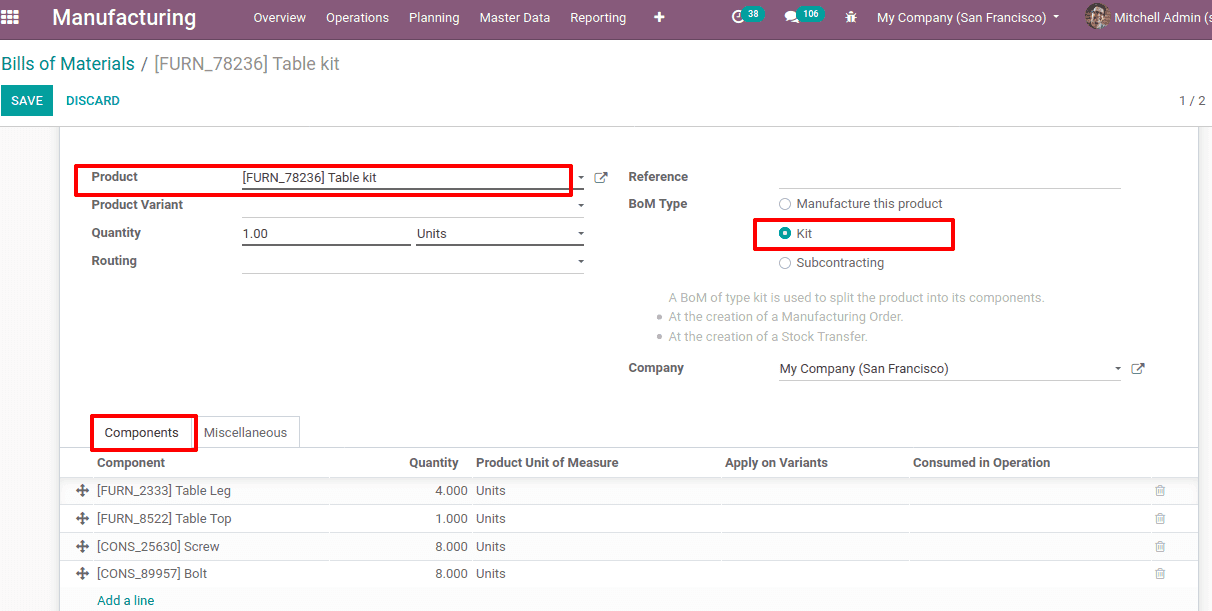Select the Subcontracting radio button

tap(785, 263)
